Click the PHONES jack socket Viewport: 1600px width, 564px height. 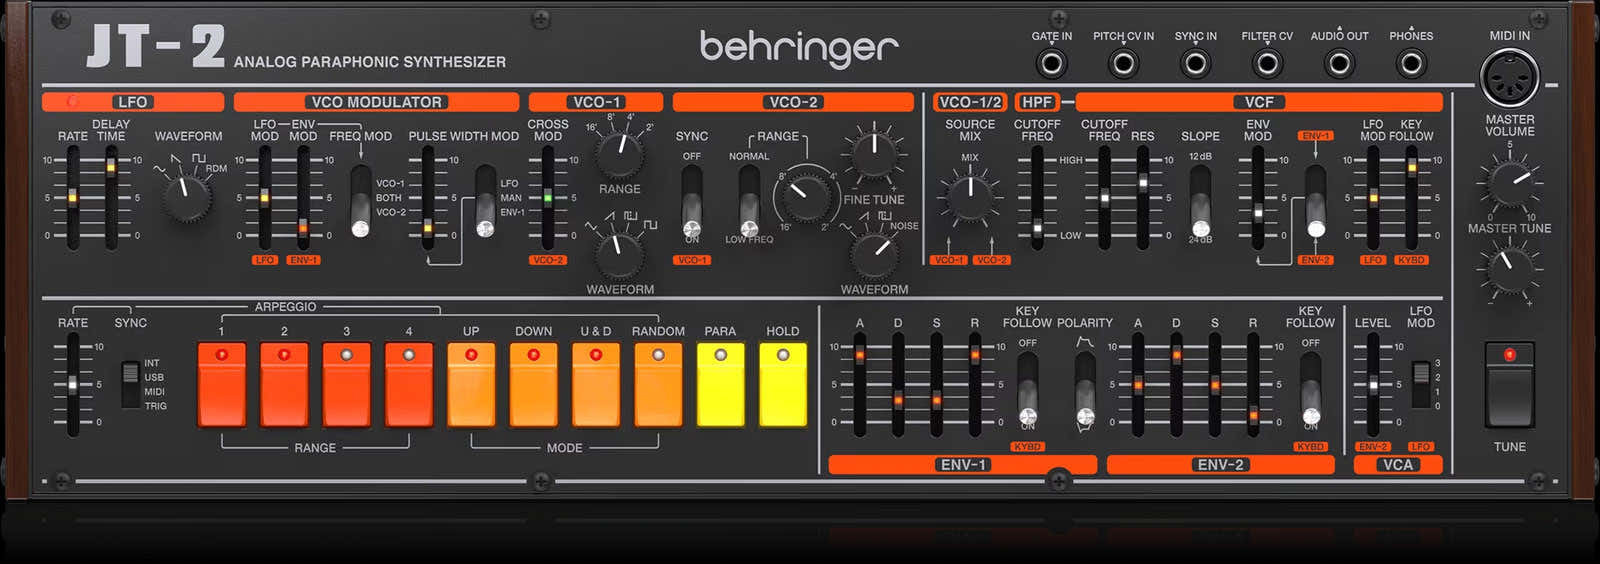pyautogui.click(x=1411, y=64)
